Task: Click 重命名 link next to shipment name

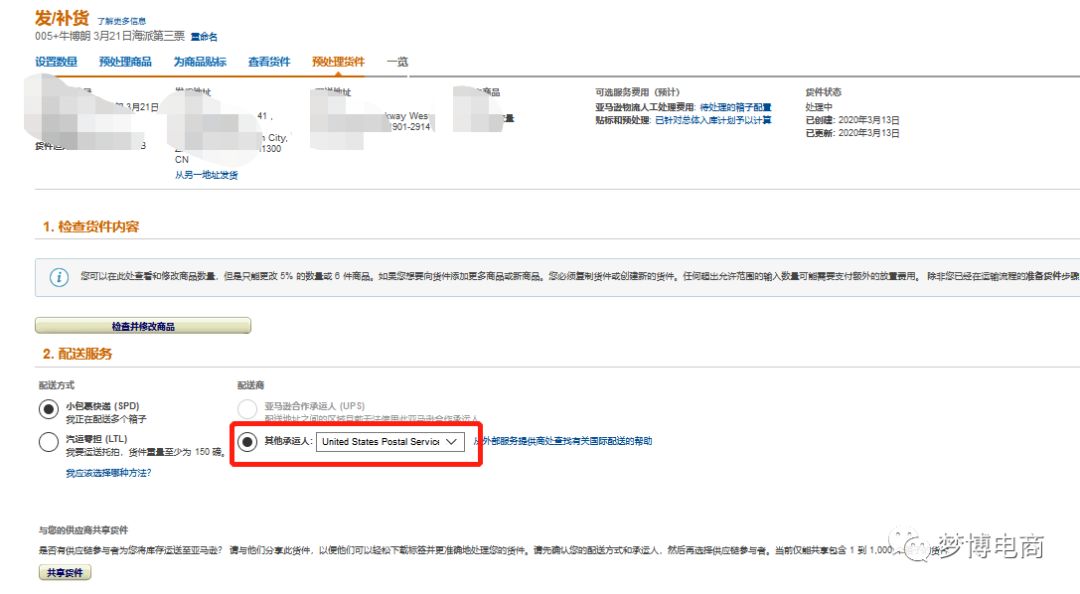Action: pos(204,37)
